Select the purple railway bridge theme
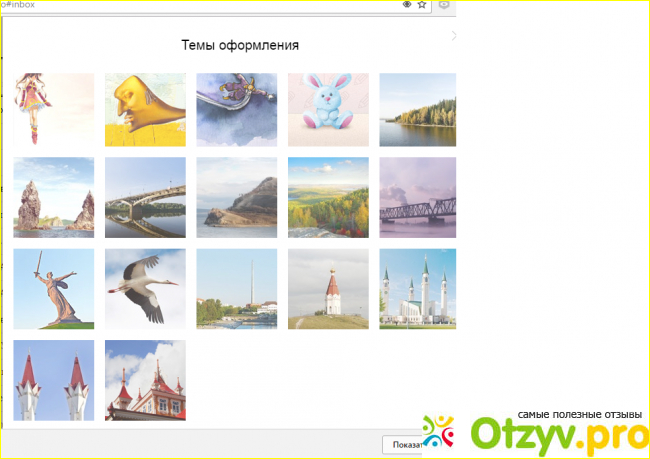The image size is (650, 459). click(x=417, y=197)
